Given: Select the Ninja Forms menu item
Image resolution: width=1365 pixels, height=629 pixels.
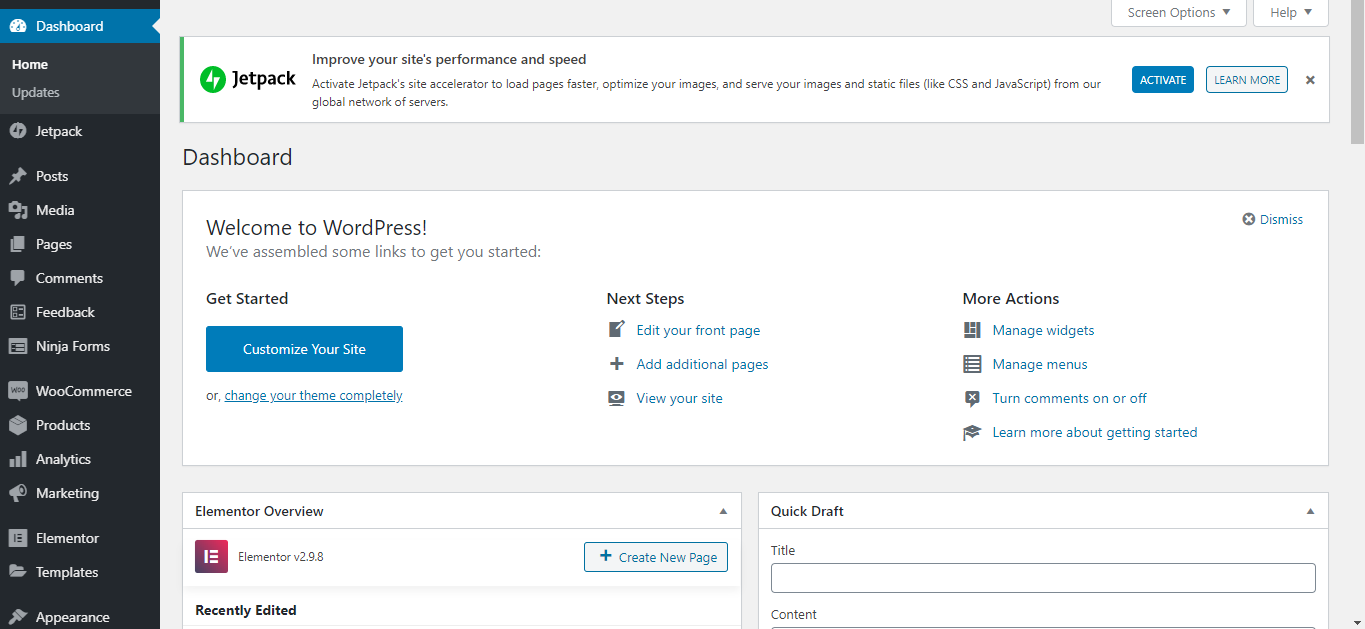Looking at the screenshot, I should coord(80,346).
